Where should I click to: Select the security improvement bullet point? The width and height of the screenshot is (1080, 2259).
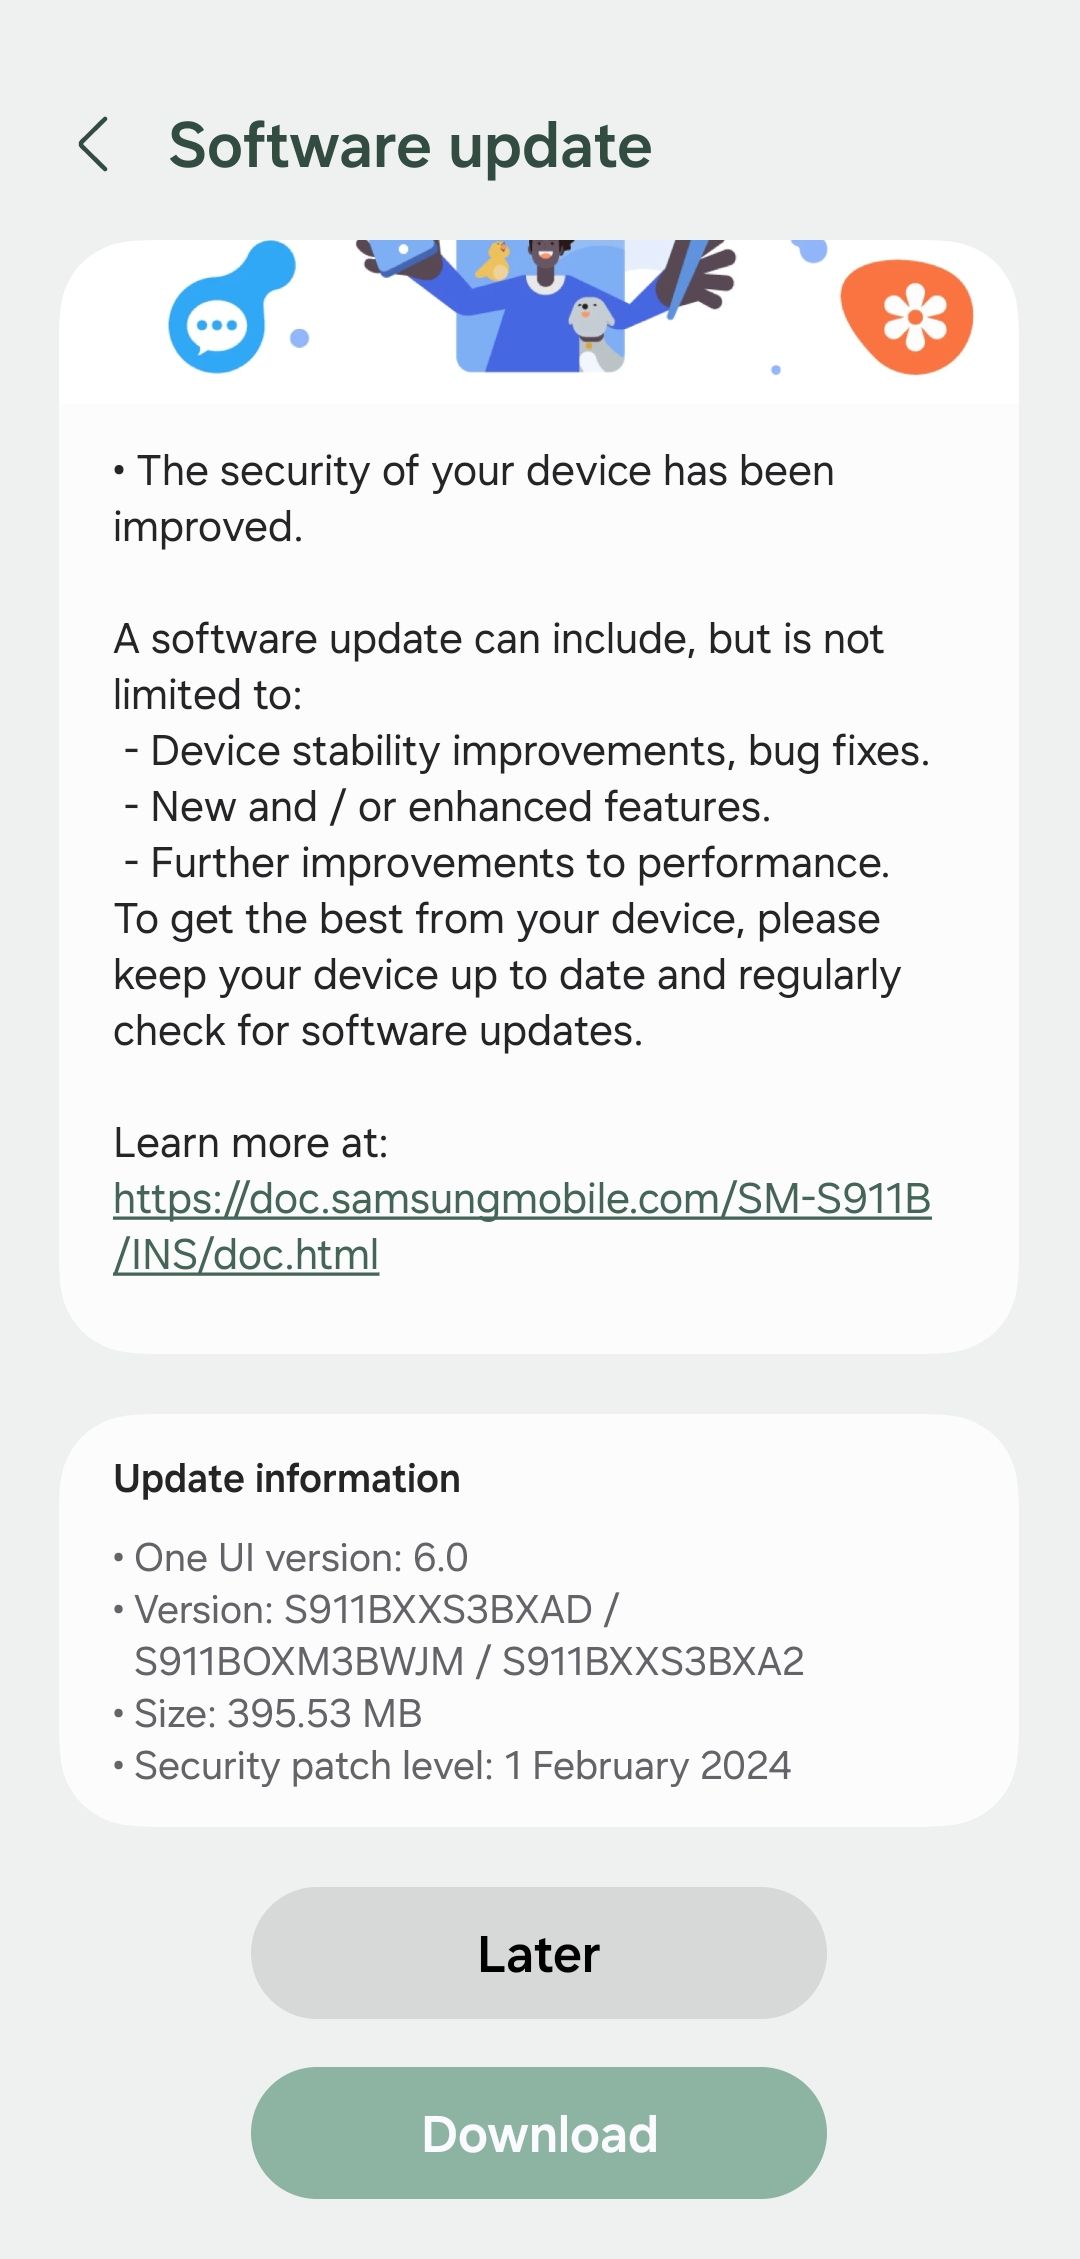[474, 498]
